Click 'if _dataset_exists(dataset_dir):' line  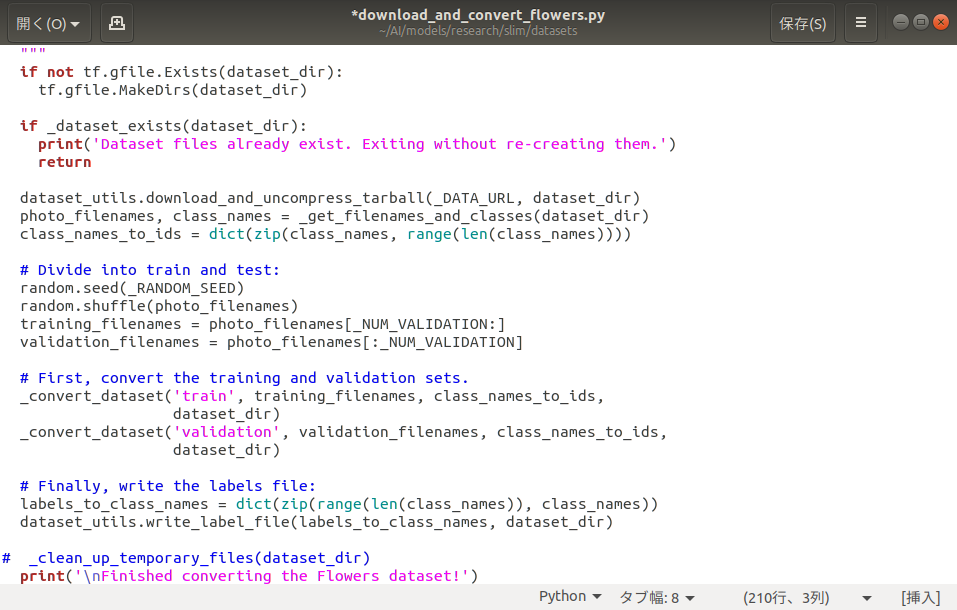164,126
